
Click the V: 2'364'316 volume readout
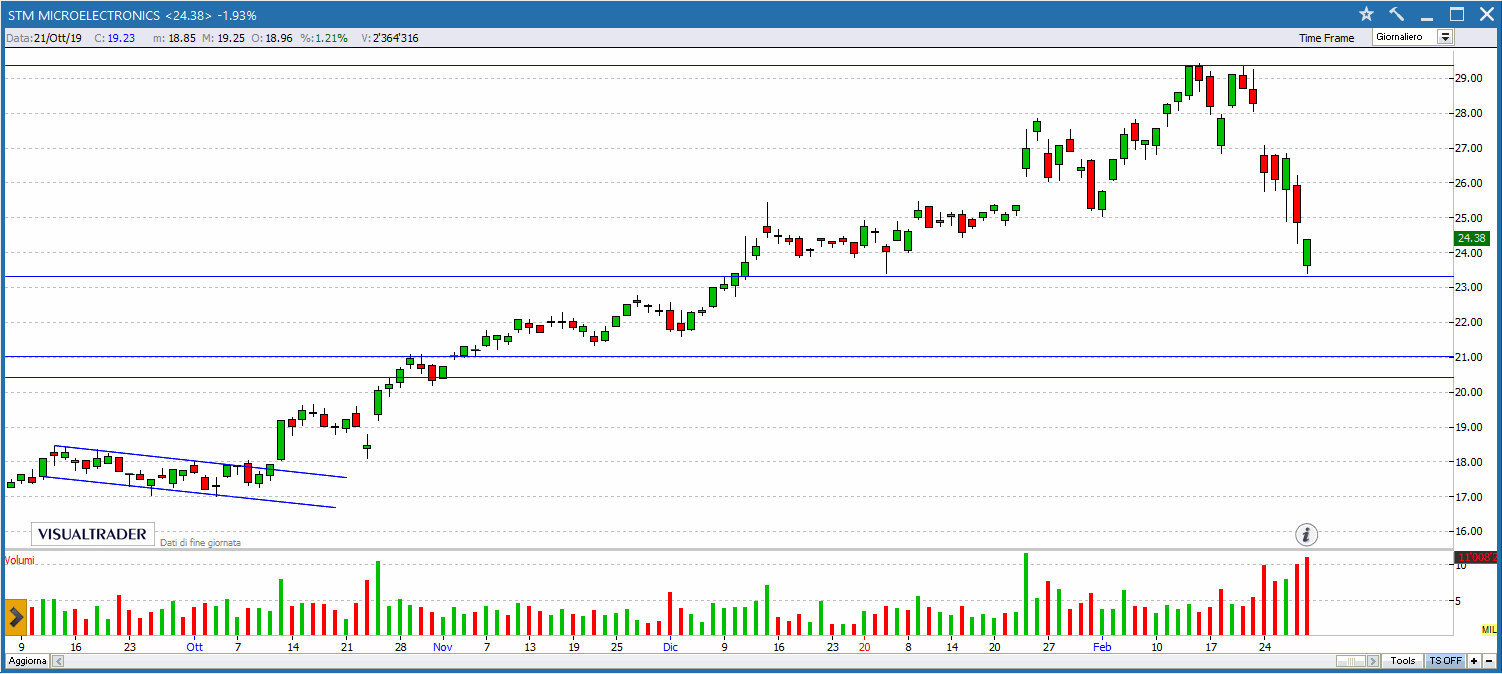point(390,38)
